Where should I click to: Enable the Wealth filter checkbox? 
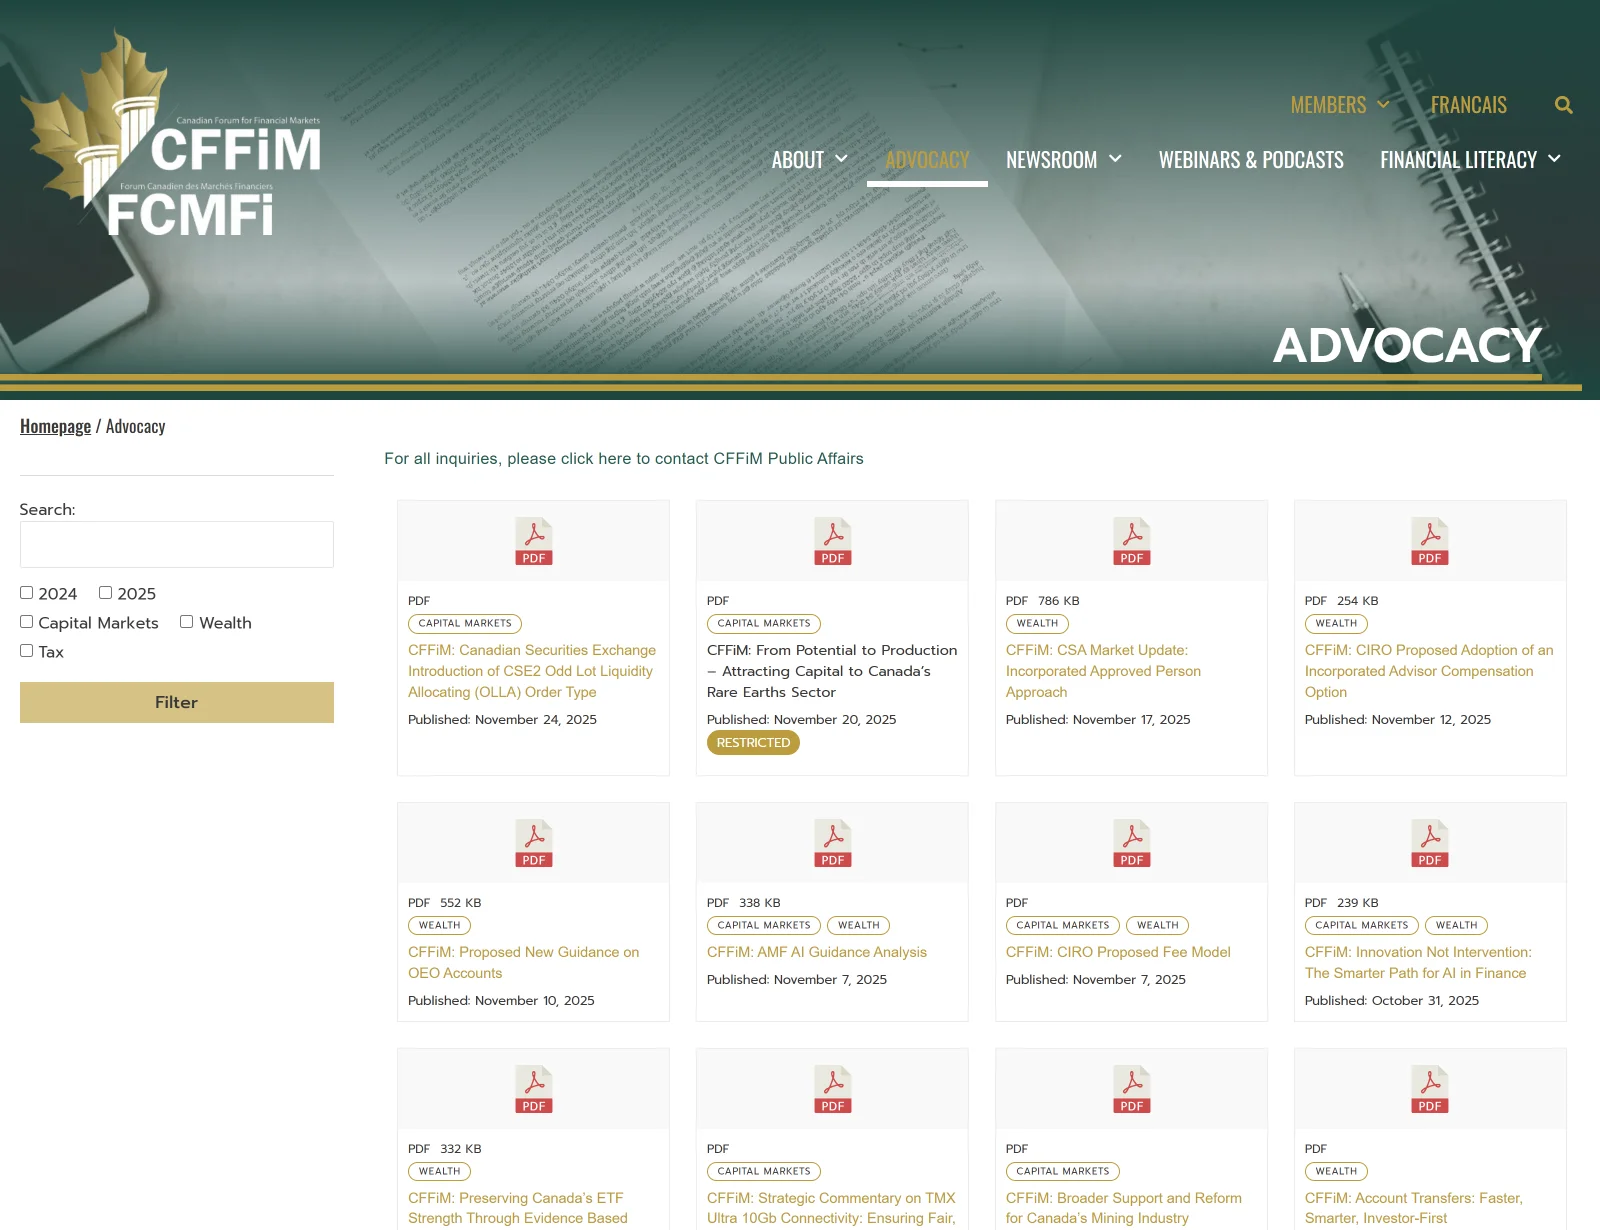pos(187,622)
